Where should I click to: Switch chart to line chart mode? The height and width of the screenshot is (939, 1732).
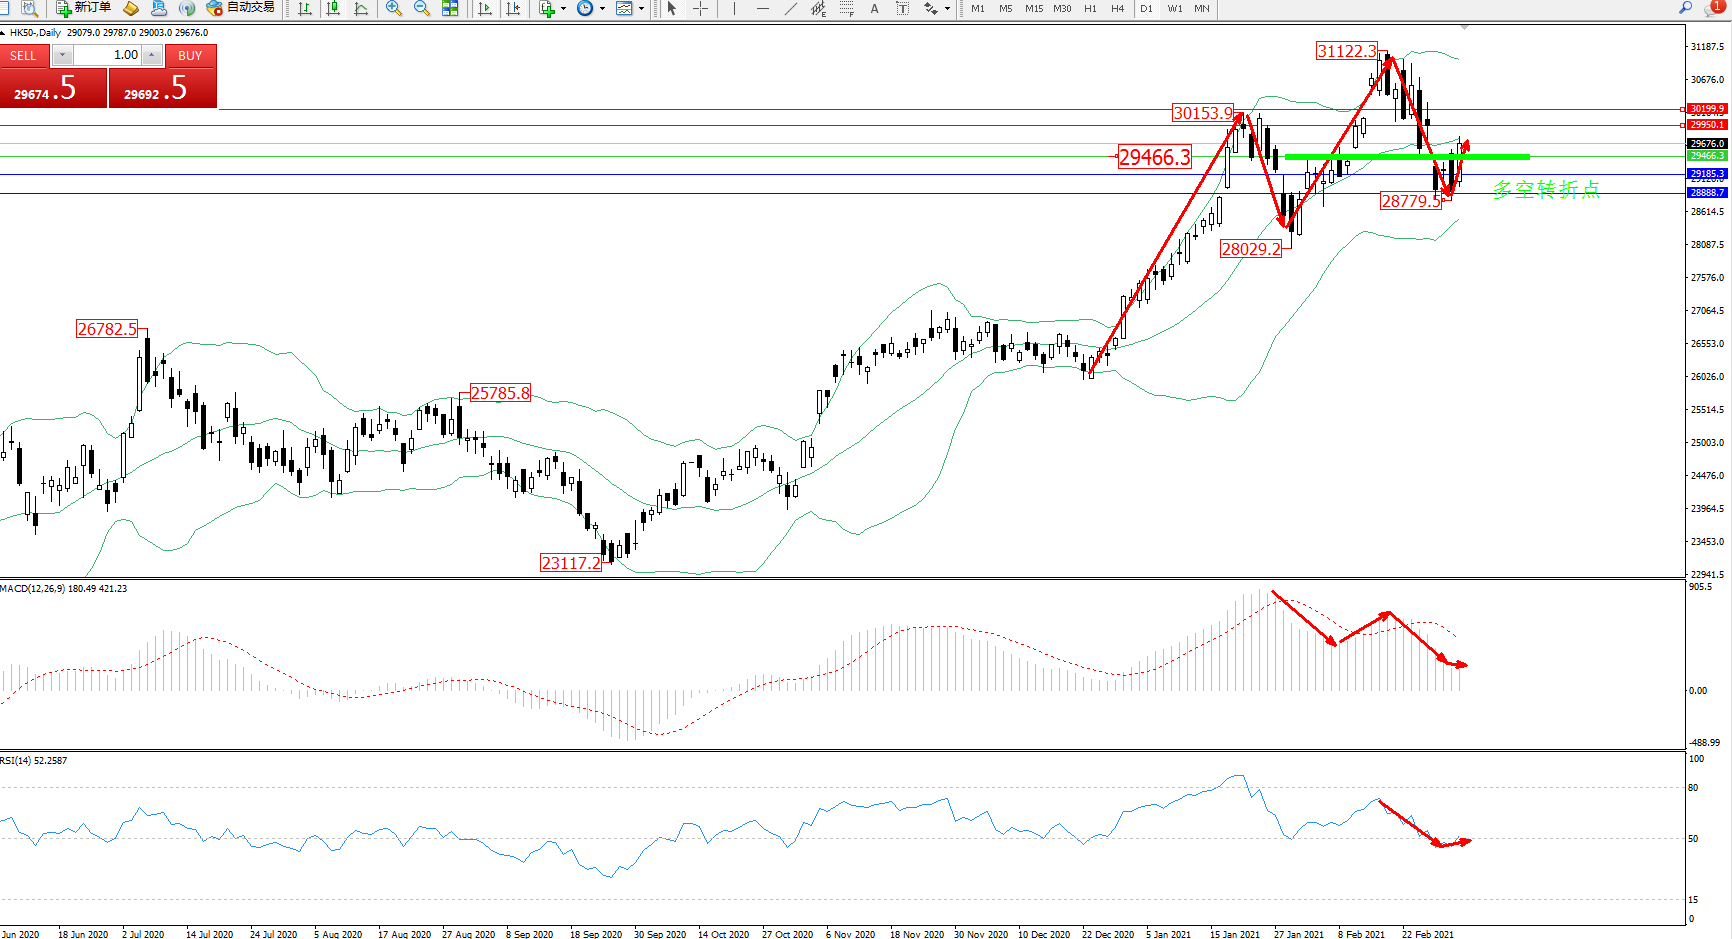tap(361, 8)
